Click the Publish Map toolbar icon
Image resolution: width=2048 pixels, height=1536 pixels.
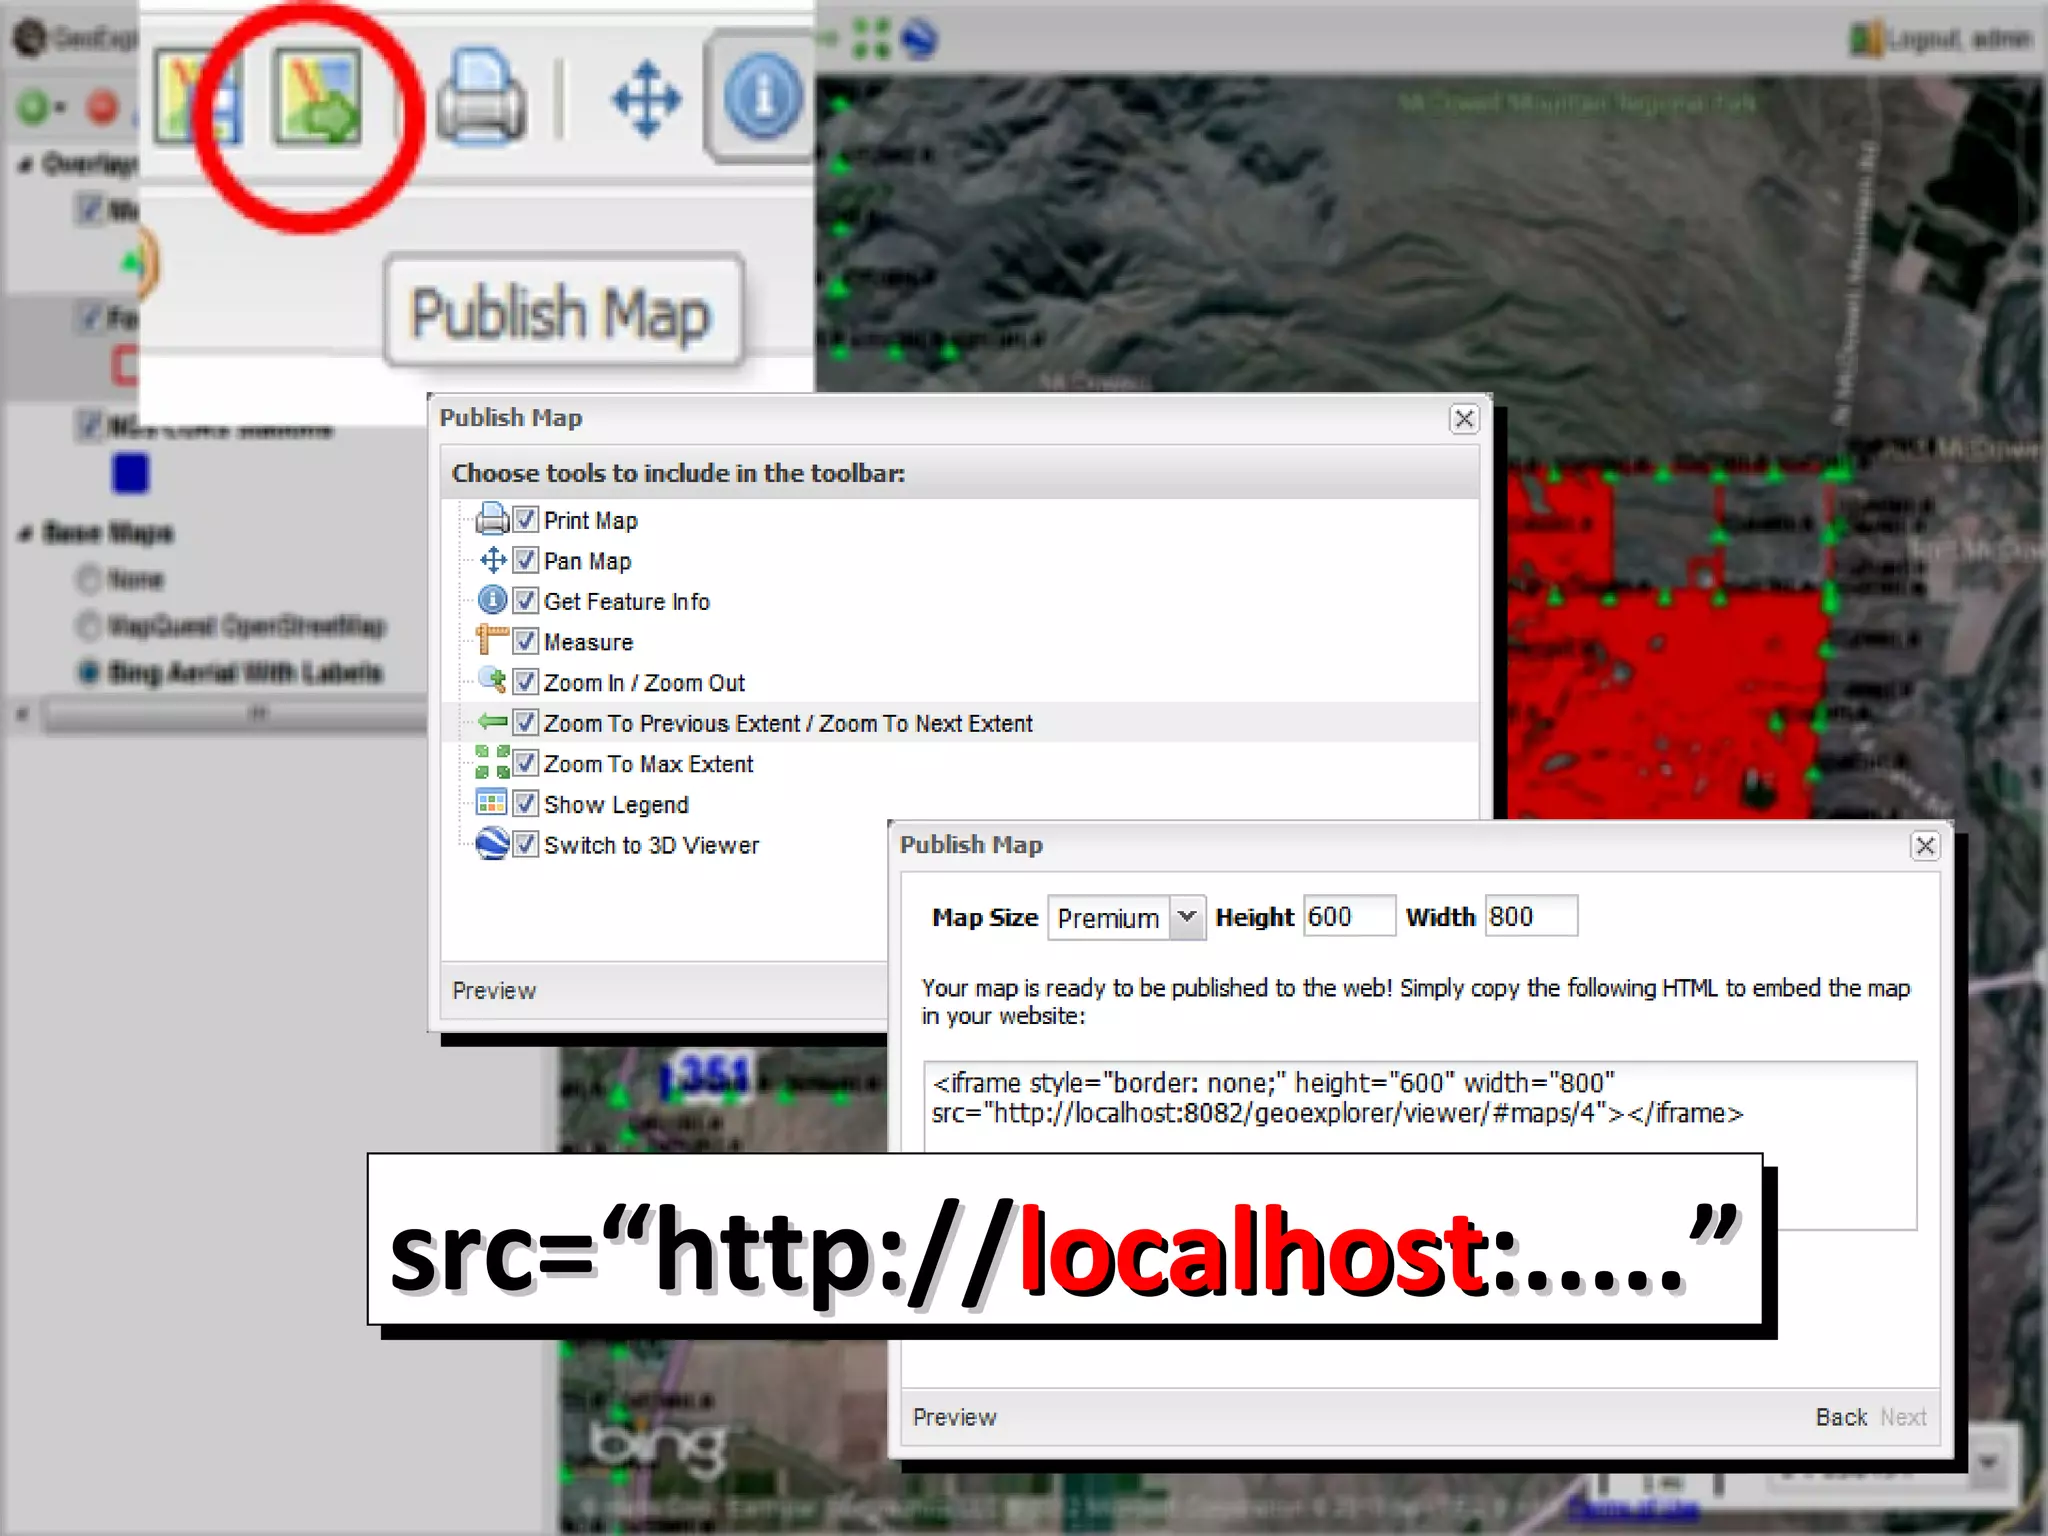click(318, 98)
